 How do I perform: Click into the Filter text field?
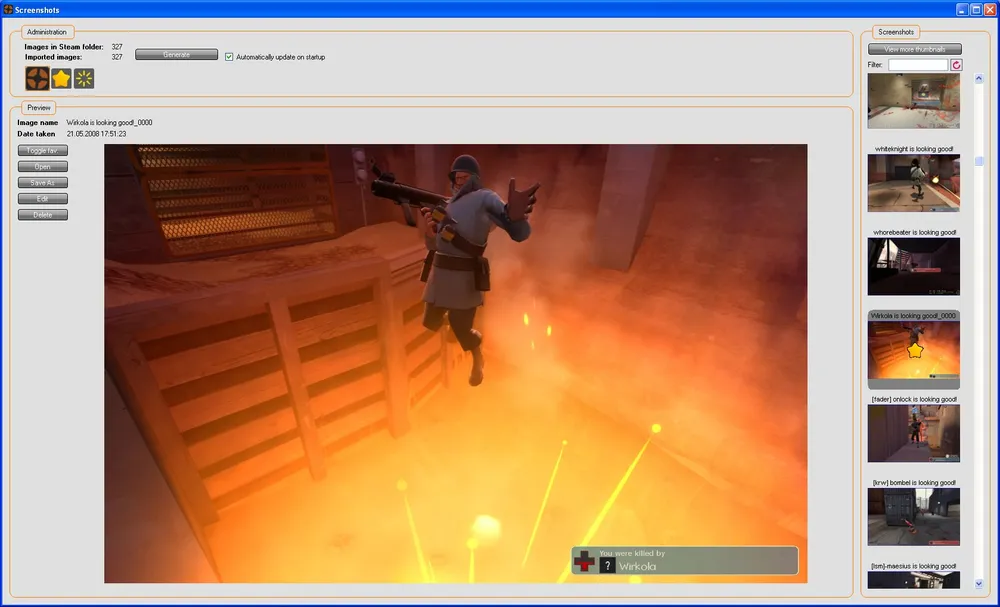click(918, 65)
